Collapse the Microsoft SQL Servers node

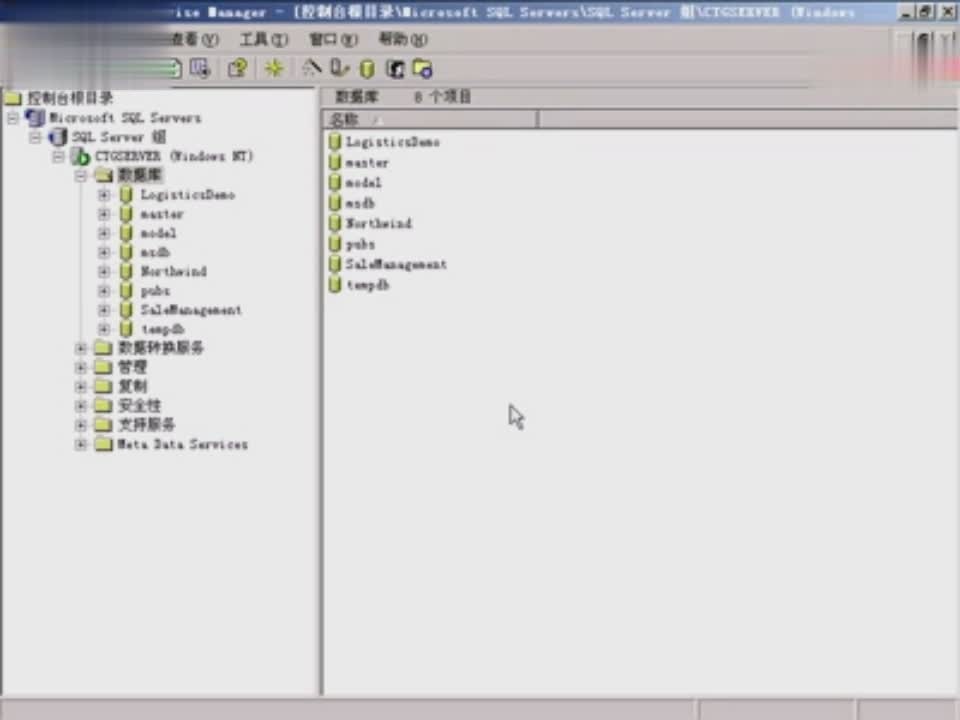click(x=13, y=118)
